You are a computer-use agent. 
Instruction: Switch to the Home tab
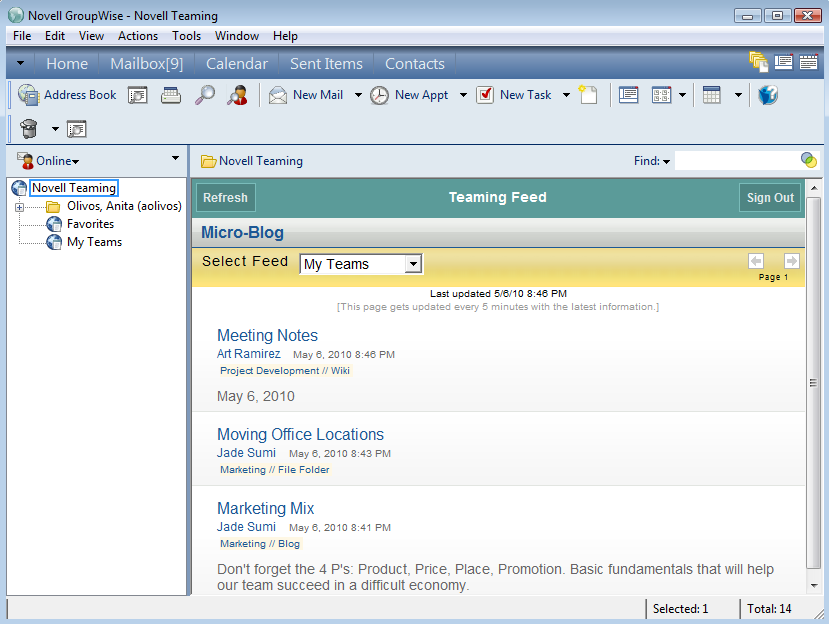pos(67,63)
